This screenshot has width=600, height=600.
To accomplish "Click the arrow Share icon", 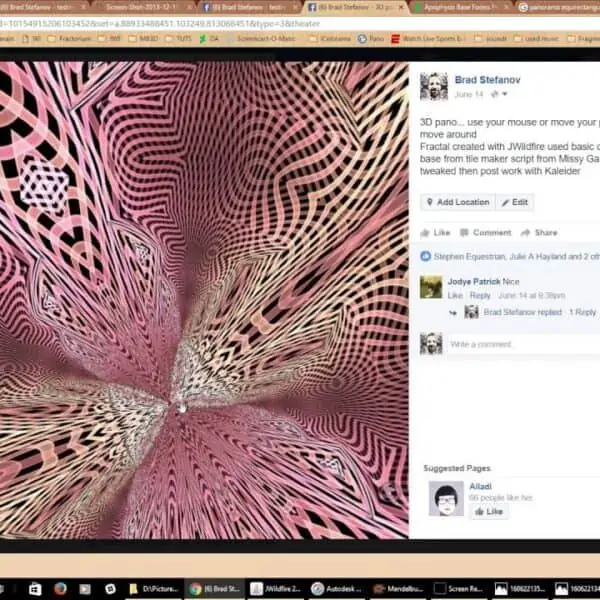I will pyautogui.click(x=525, y=233).
